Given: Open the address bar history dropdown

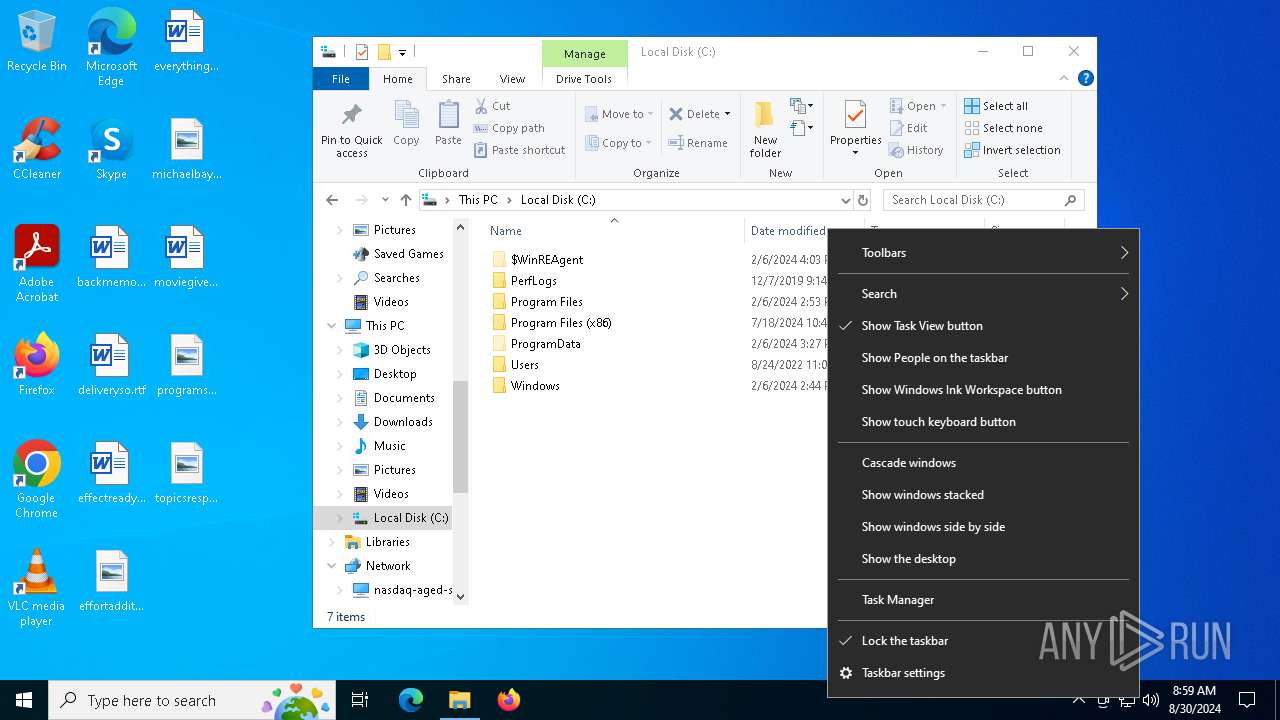Looking at the screenshot, I should (846, 200).
